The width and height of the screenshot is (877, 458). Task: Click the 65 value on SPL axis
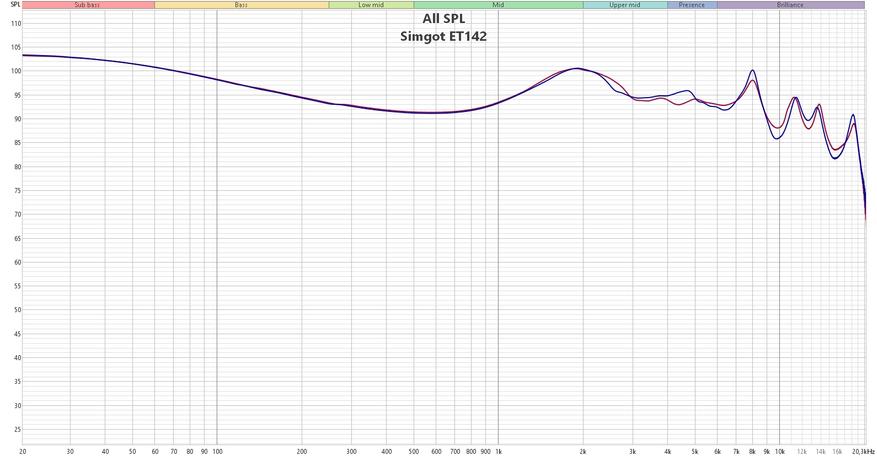(x=17, y=238)
